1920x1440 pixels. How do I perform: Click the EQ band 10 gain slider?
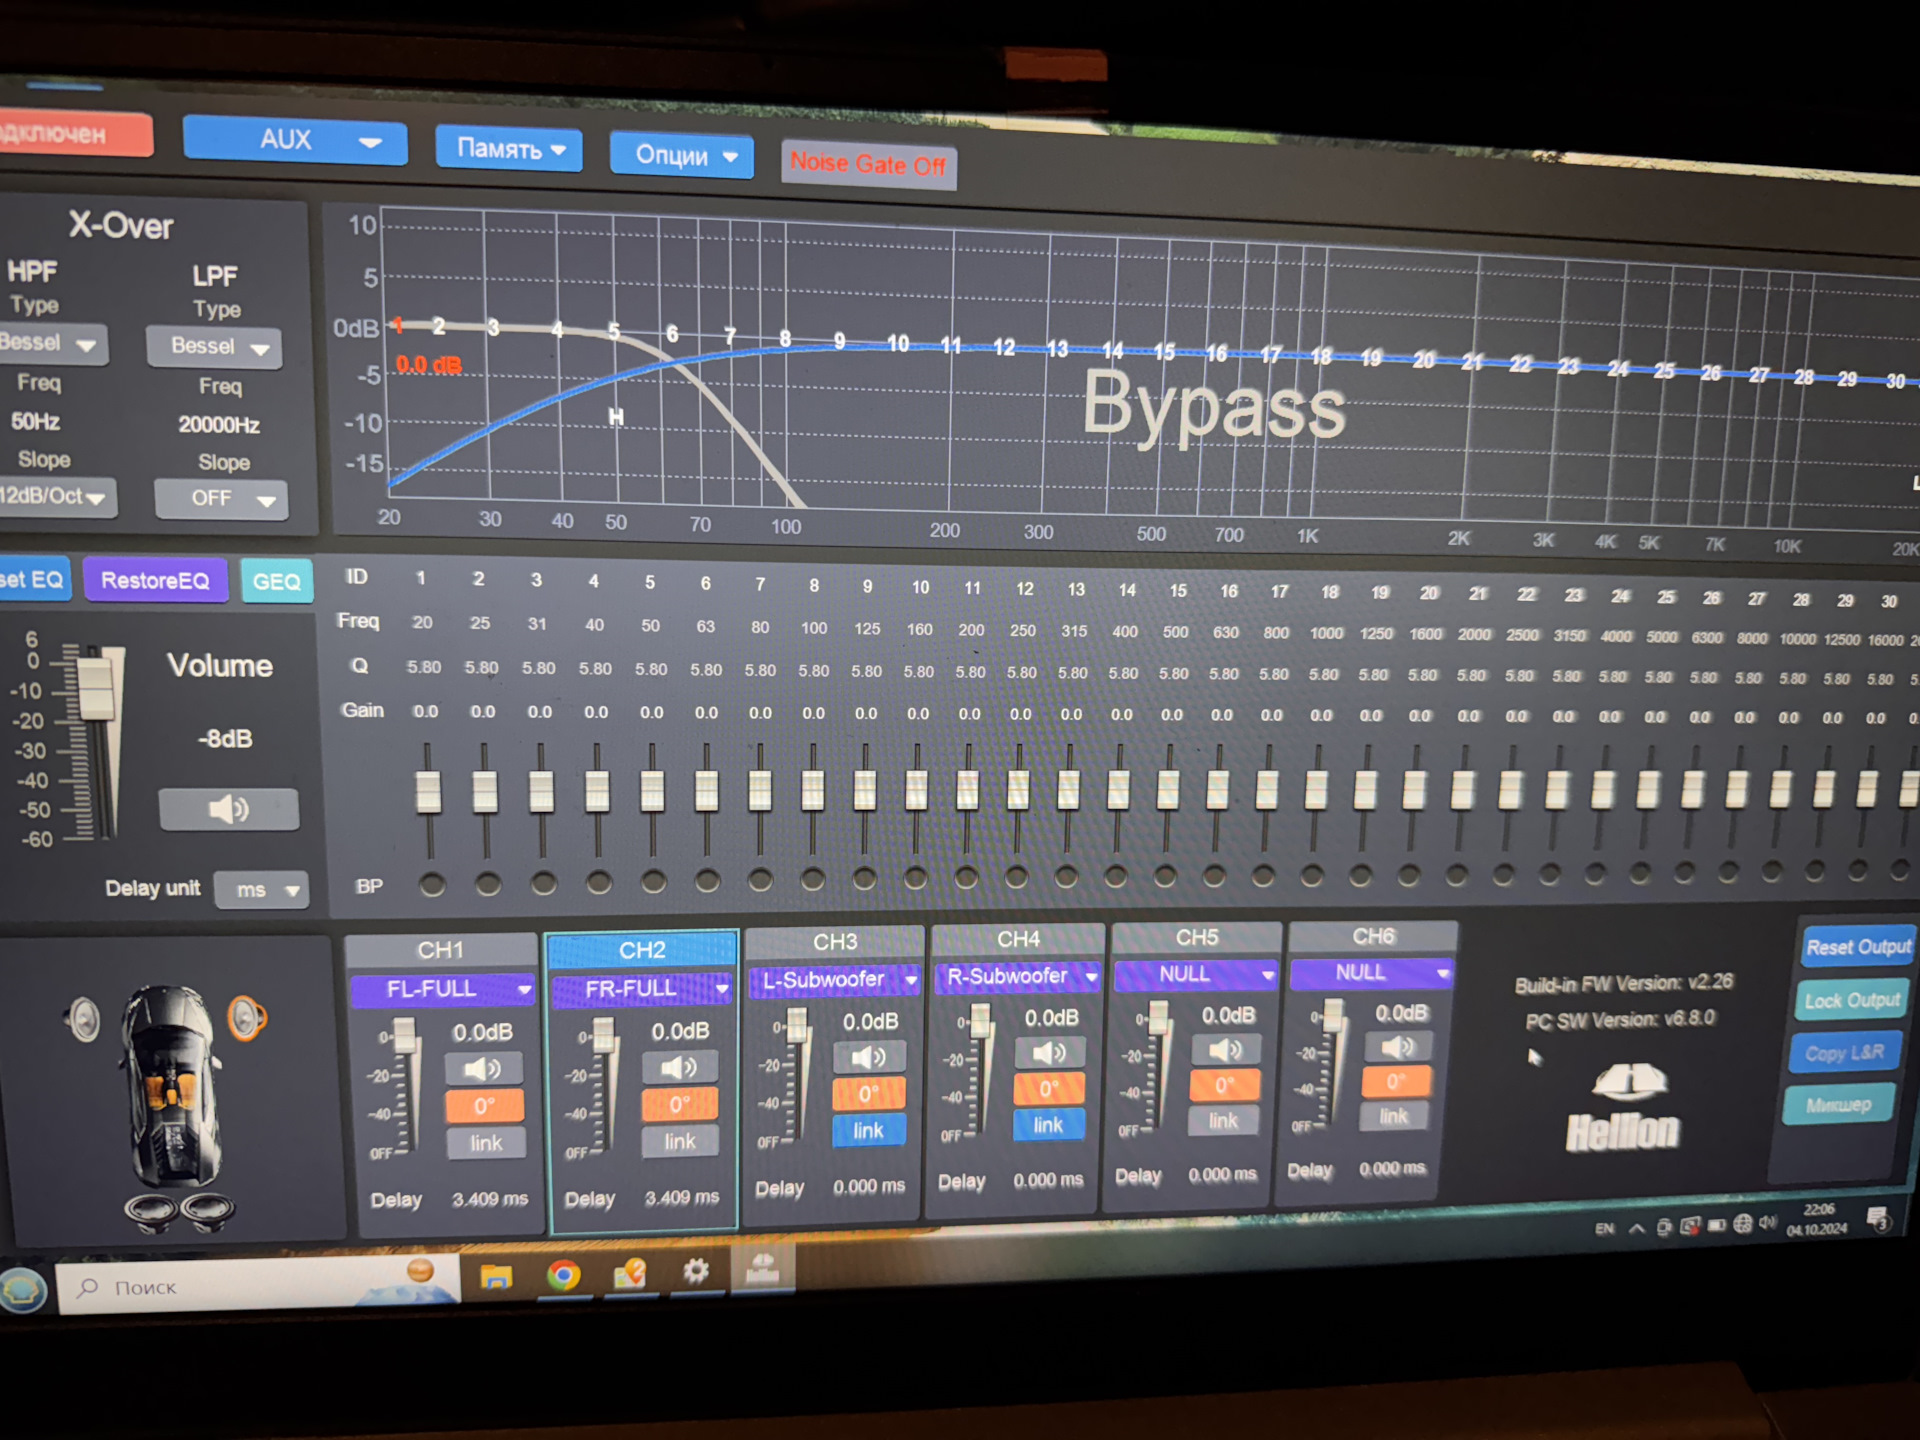tap(916, 789)
